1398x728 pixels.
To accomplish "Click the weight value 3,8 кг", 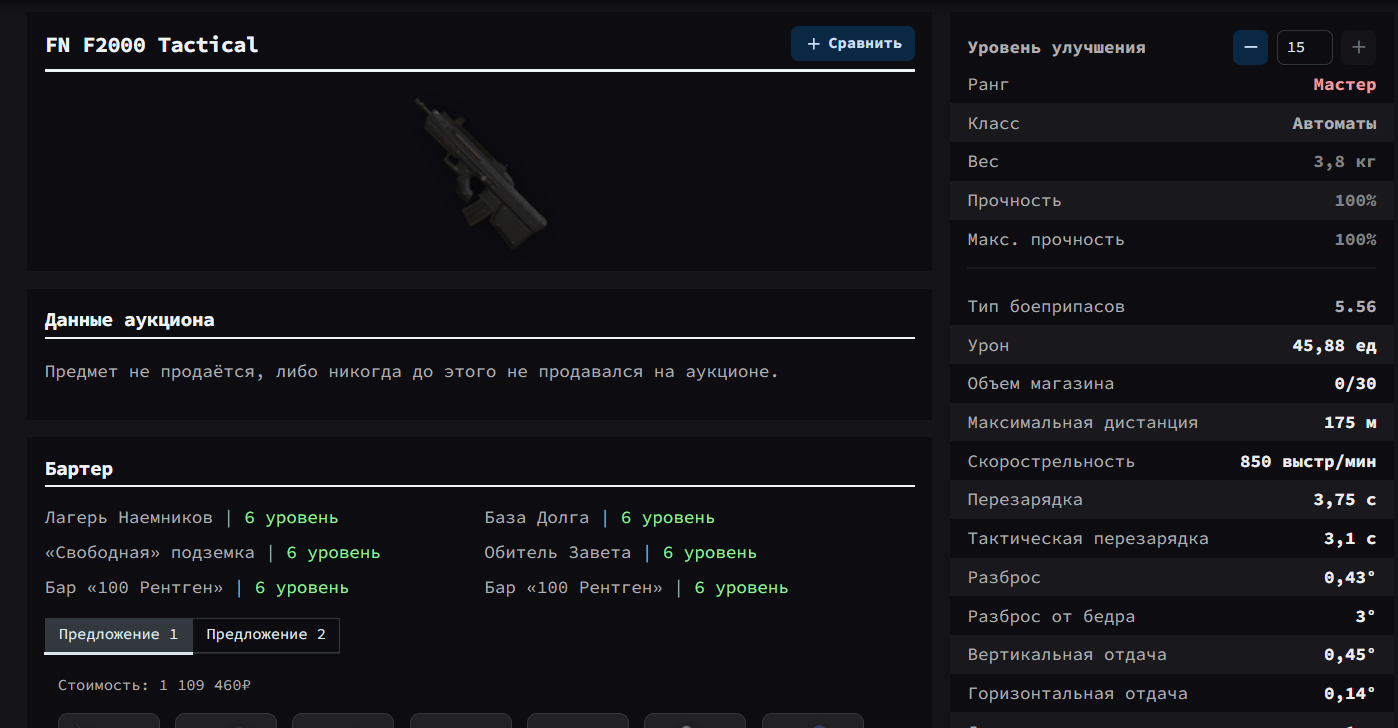I will 1345,162.
